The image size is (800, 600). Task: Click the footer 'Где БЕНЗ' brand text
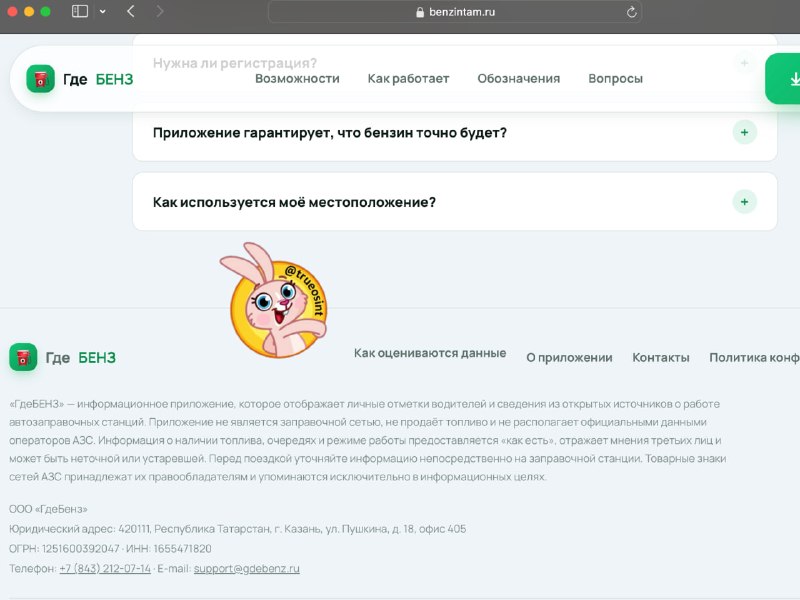tap(81, 358)
